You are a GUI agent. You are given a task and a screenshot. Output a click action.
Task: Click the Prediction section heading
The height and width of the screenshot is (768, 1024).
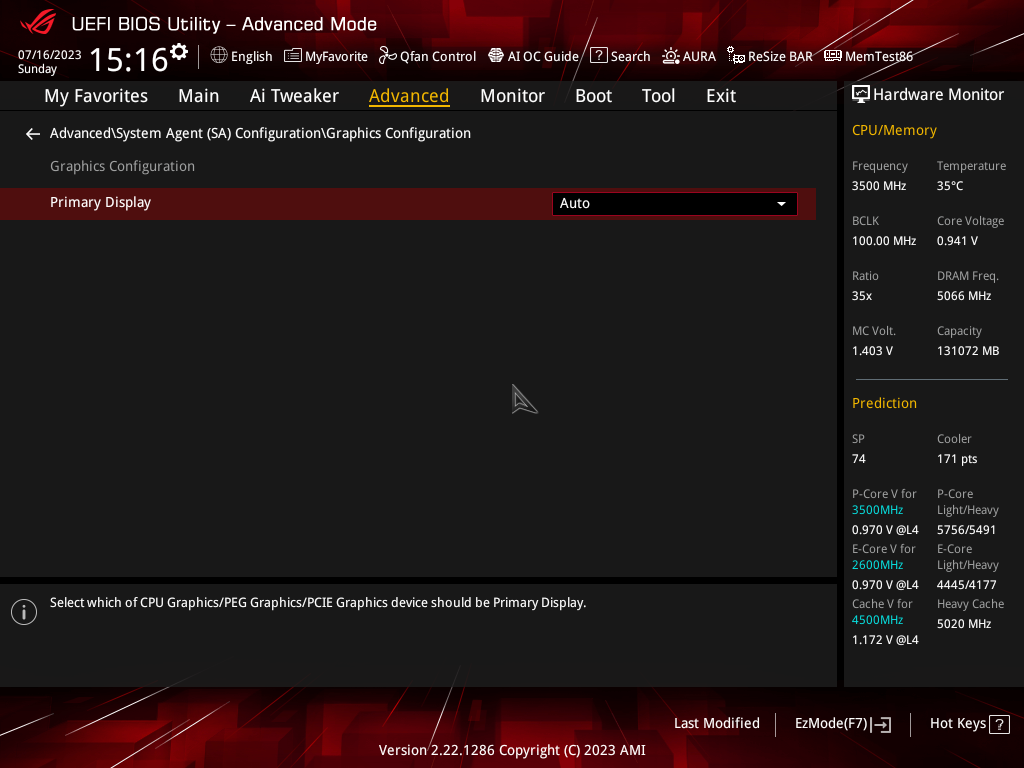(884, 404)
